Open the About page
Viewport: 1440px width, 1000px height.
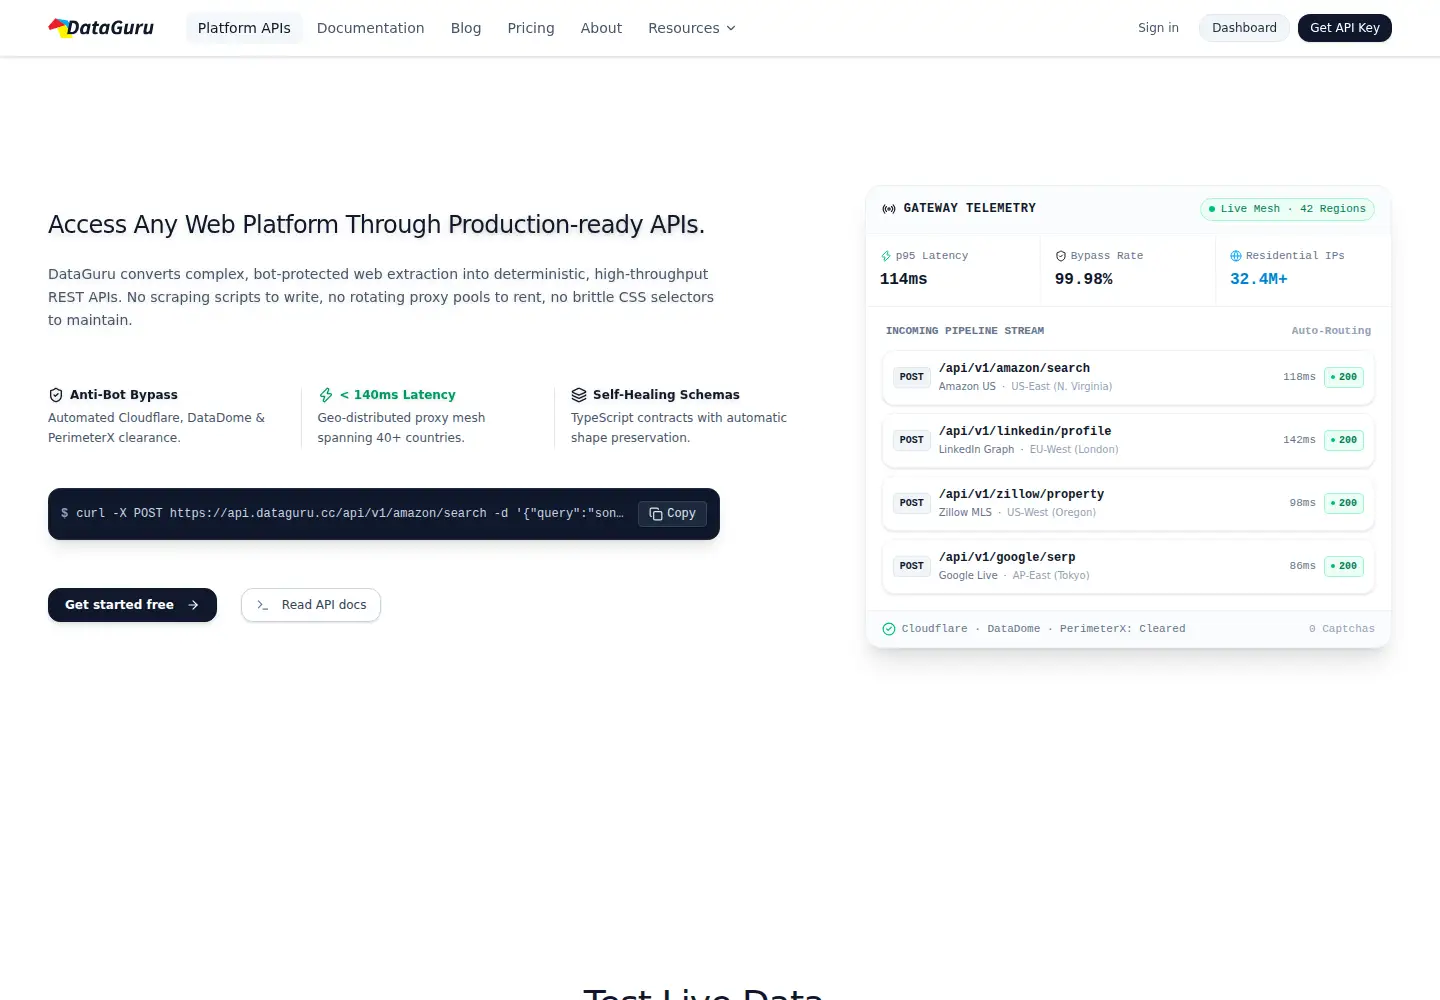601,28
